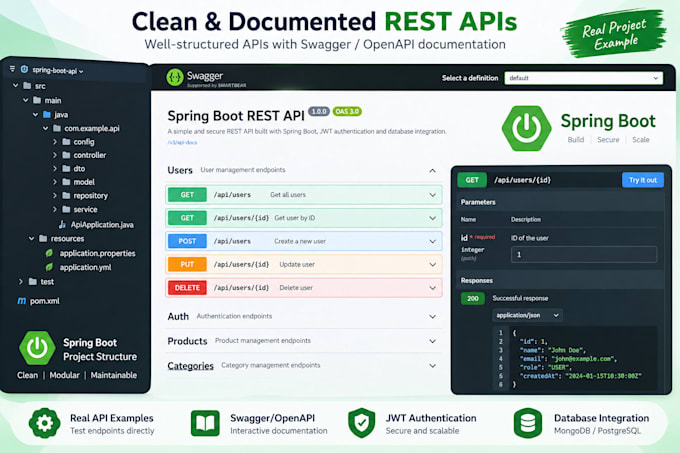
Task: Expand the controller folder
Action: point(55,155)
